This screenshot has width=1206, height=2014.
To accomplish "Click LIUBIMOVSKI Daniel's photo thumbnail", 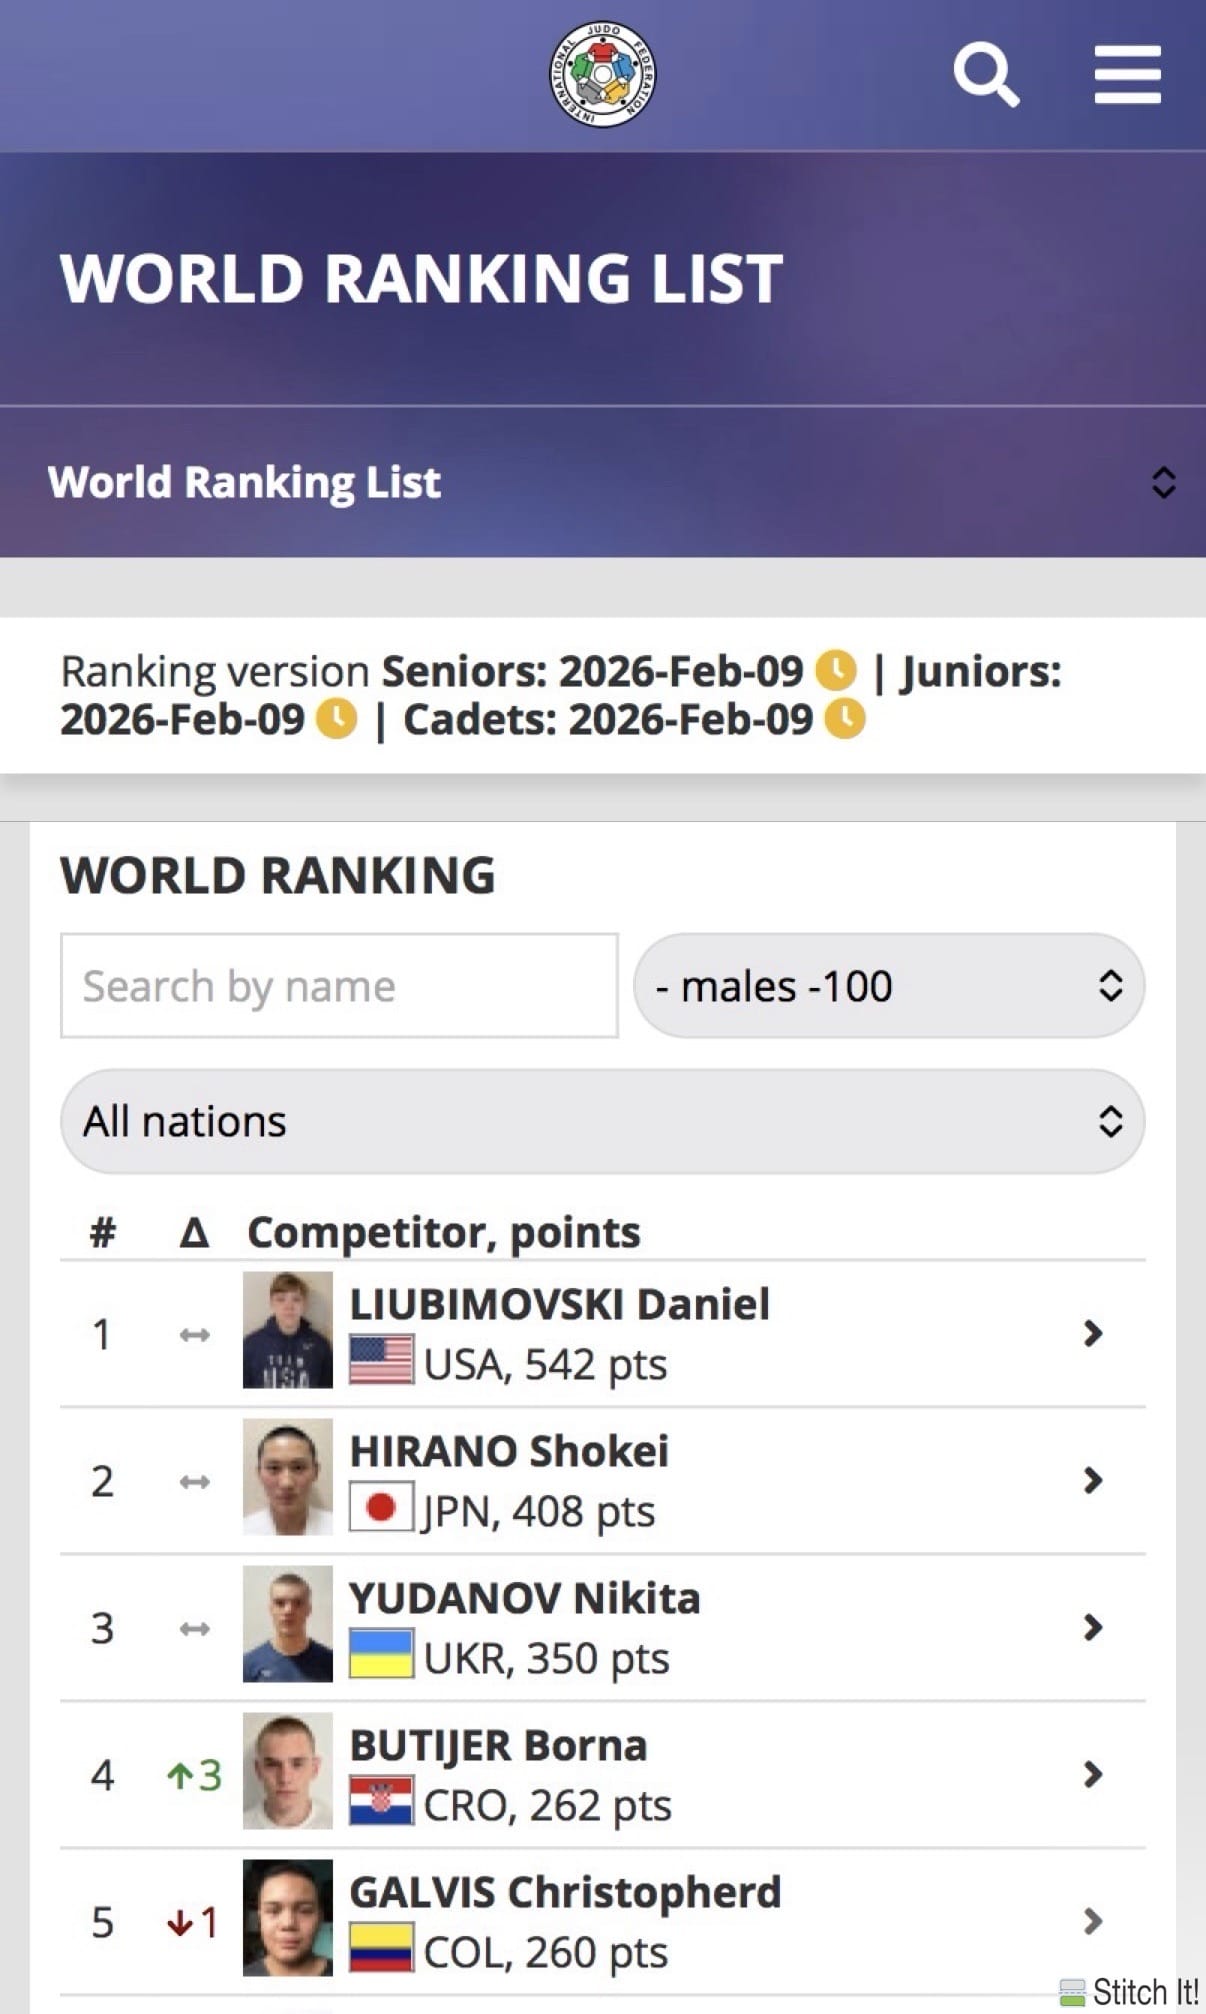I will 288,1330.
